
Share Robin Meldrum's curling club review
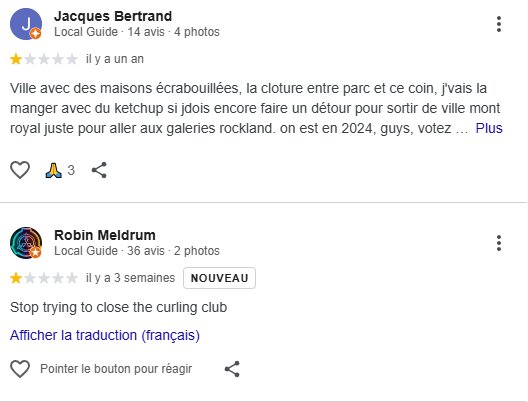232,369
